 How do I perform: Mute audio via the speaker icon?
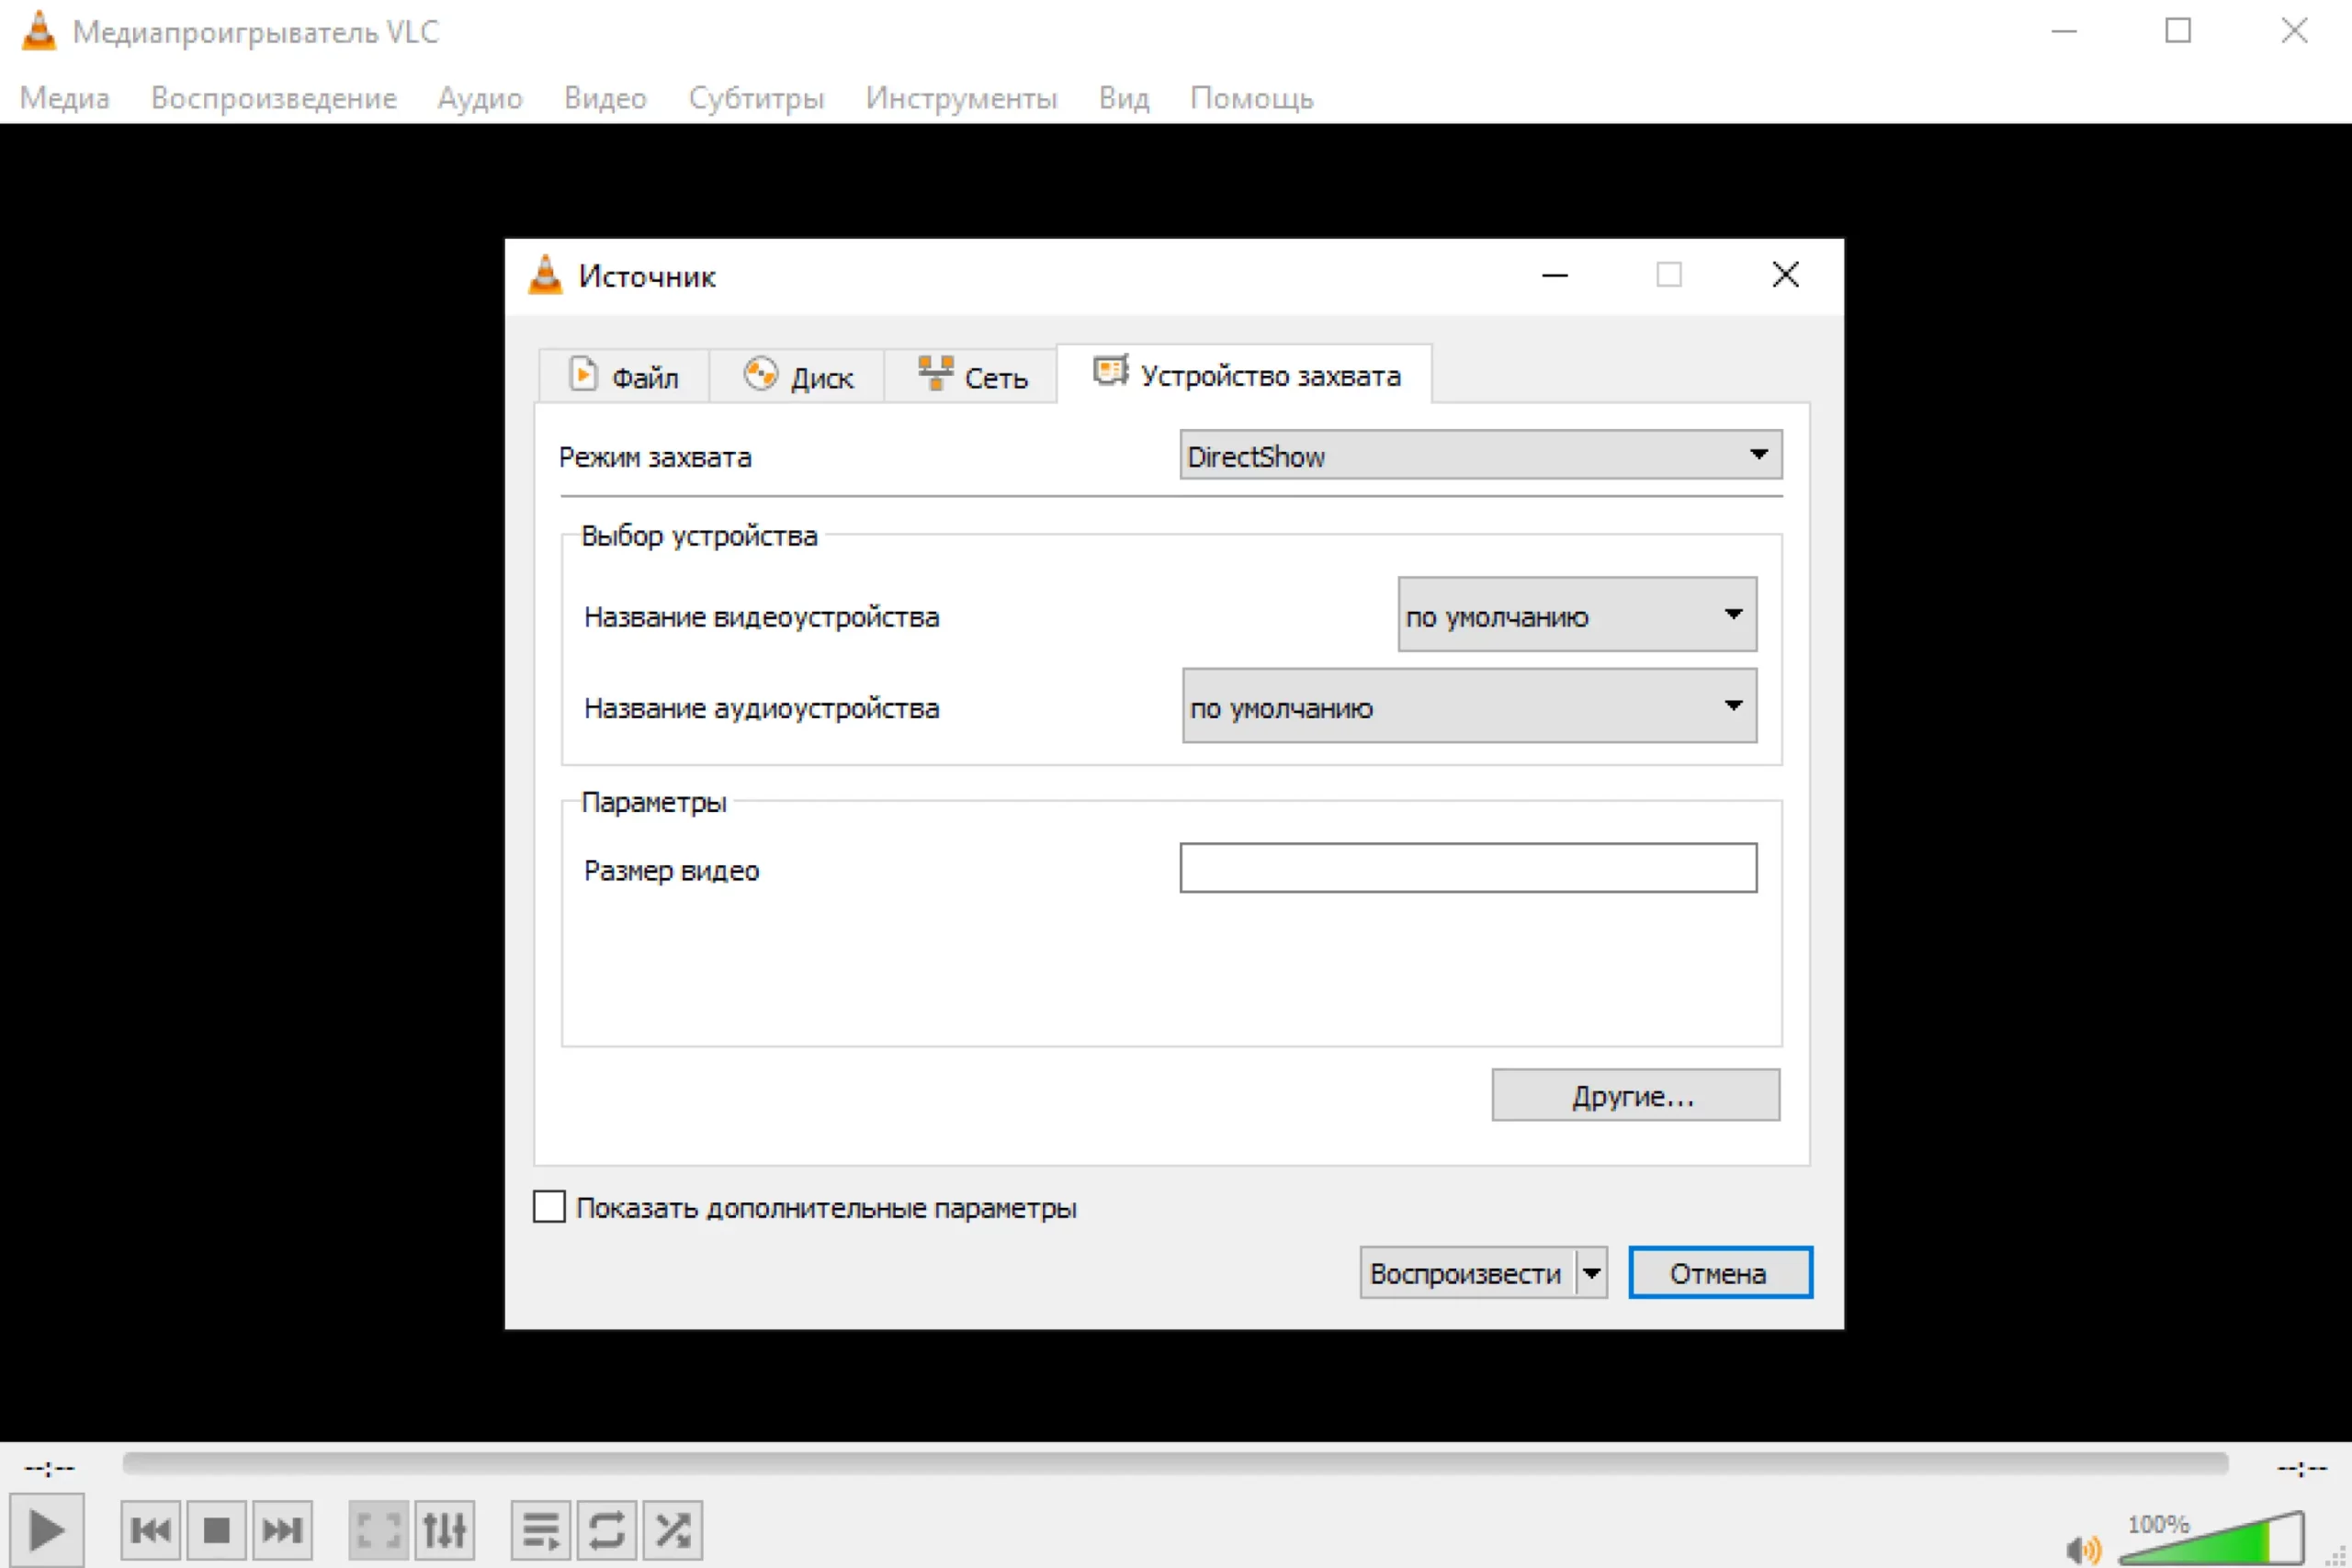click(x=2082, y=1549)
